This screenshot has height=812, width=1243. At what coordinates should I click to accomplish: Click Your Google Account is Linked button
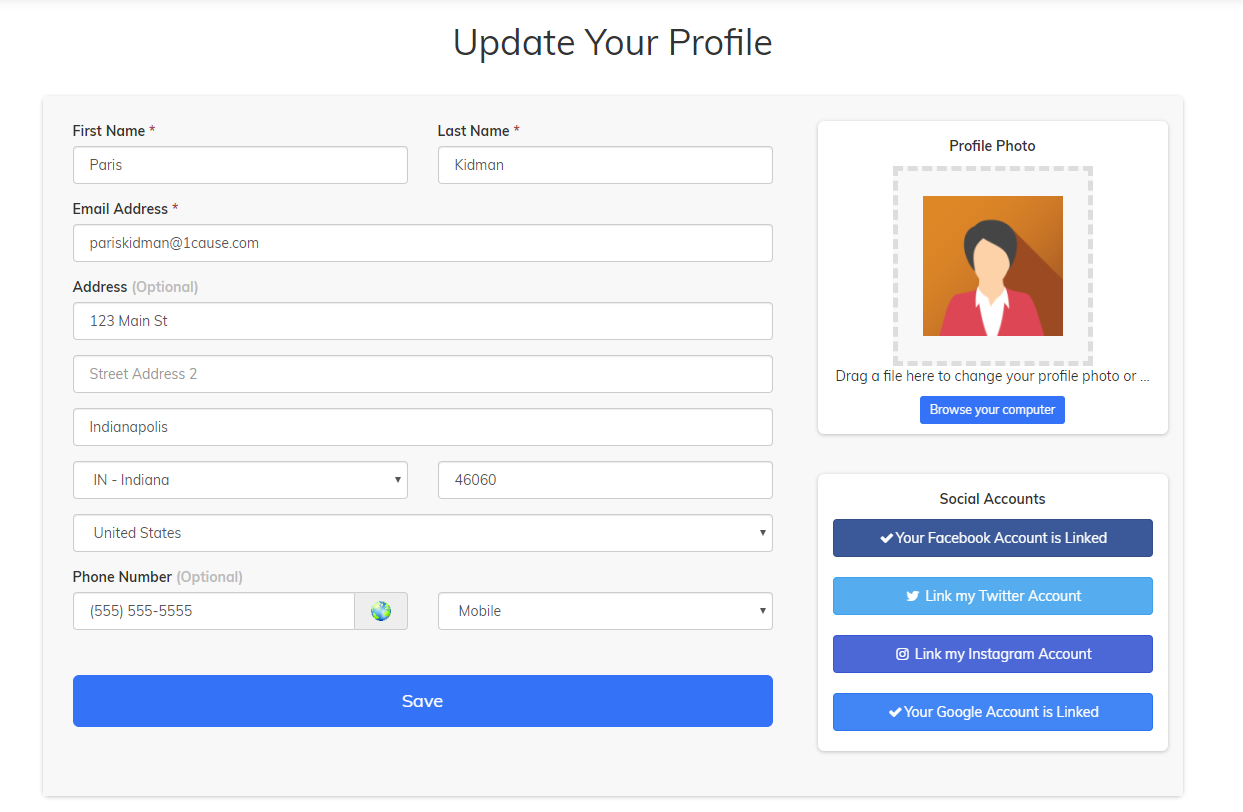[993, 712]
